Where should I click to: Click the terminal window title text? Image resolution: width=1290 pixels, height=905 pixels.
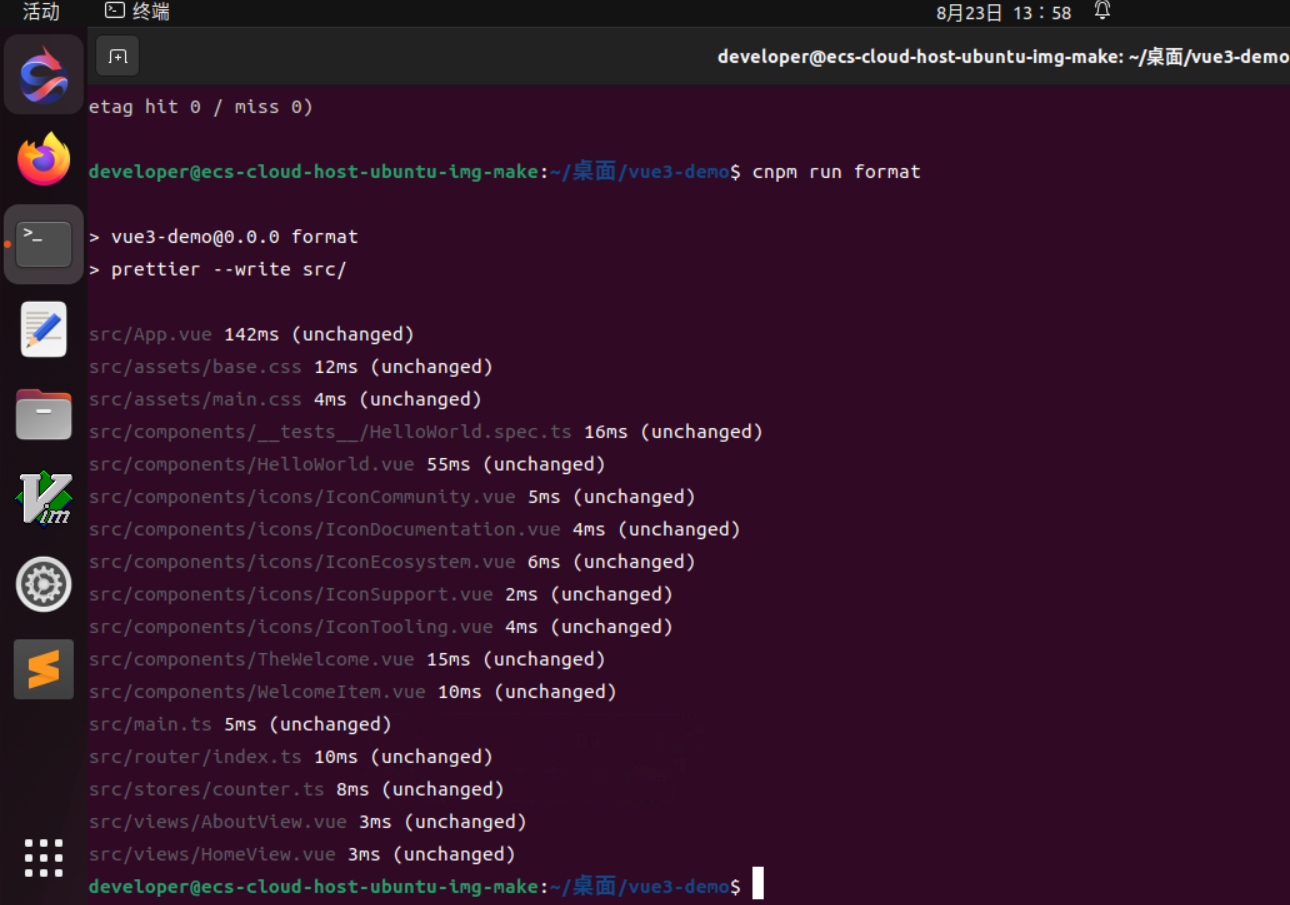1003,57
